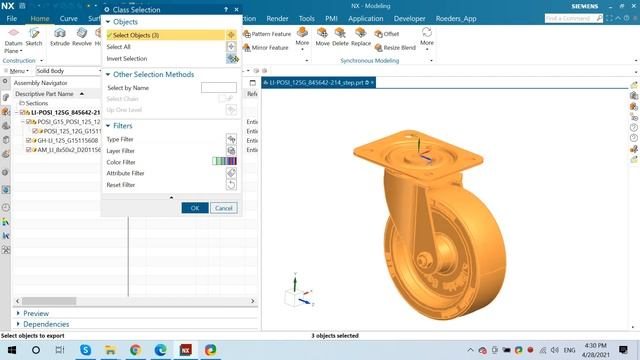
Task: Toggle the POSI_125_12G_G1511 component checkbox
Action: [x=35, y=131]
